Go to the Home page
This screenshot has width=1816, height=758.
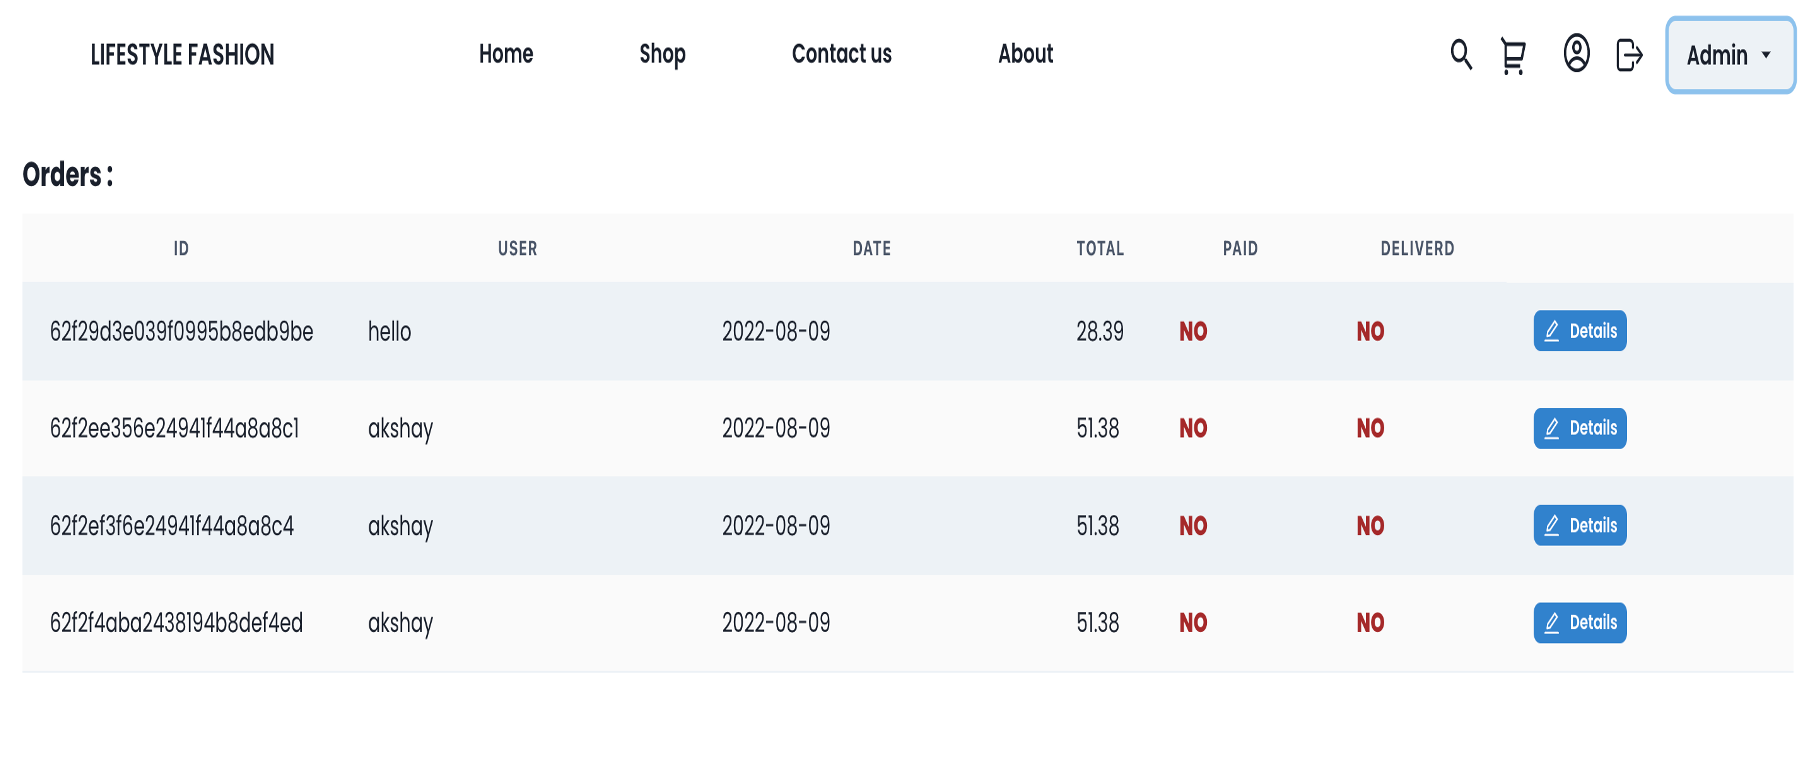tap(506, 54)
